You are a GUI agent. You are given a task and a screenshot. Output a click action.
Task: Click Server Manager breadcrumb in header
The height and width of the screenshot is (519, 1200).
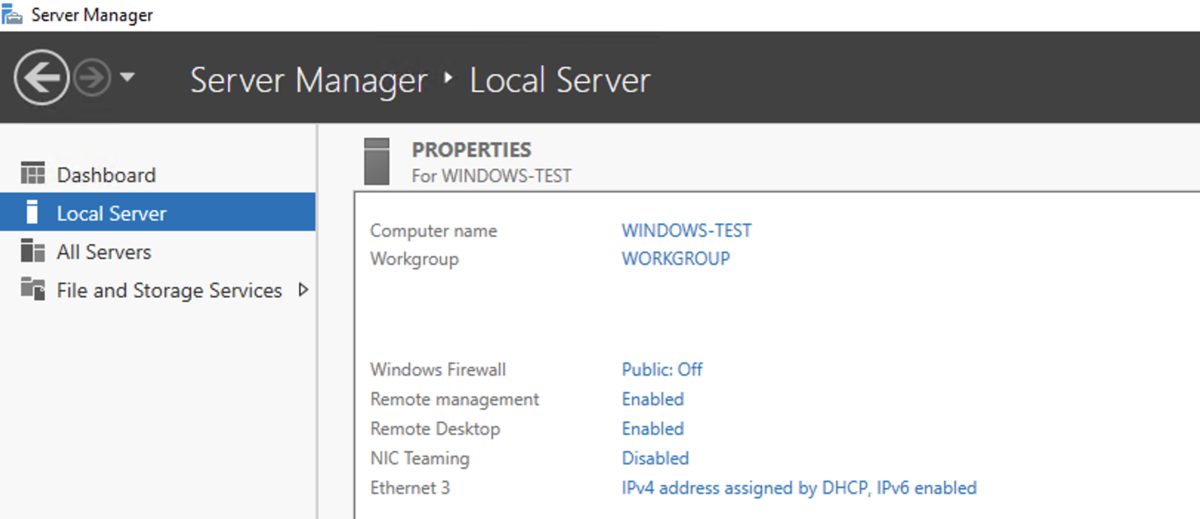[309, 80]
